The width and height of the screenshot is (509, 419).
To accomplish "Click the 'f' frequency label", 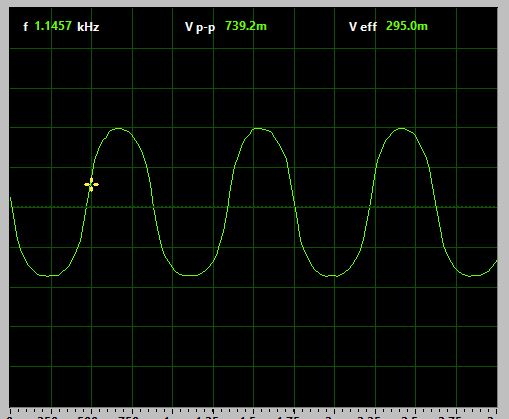I will (26, 26).
